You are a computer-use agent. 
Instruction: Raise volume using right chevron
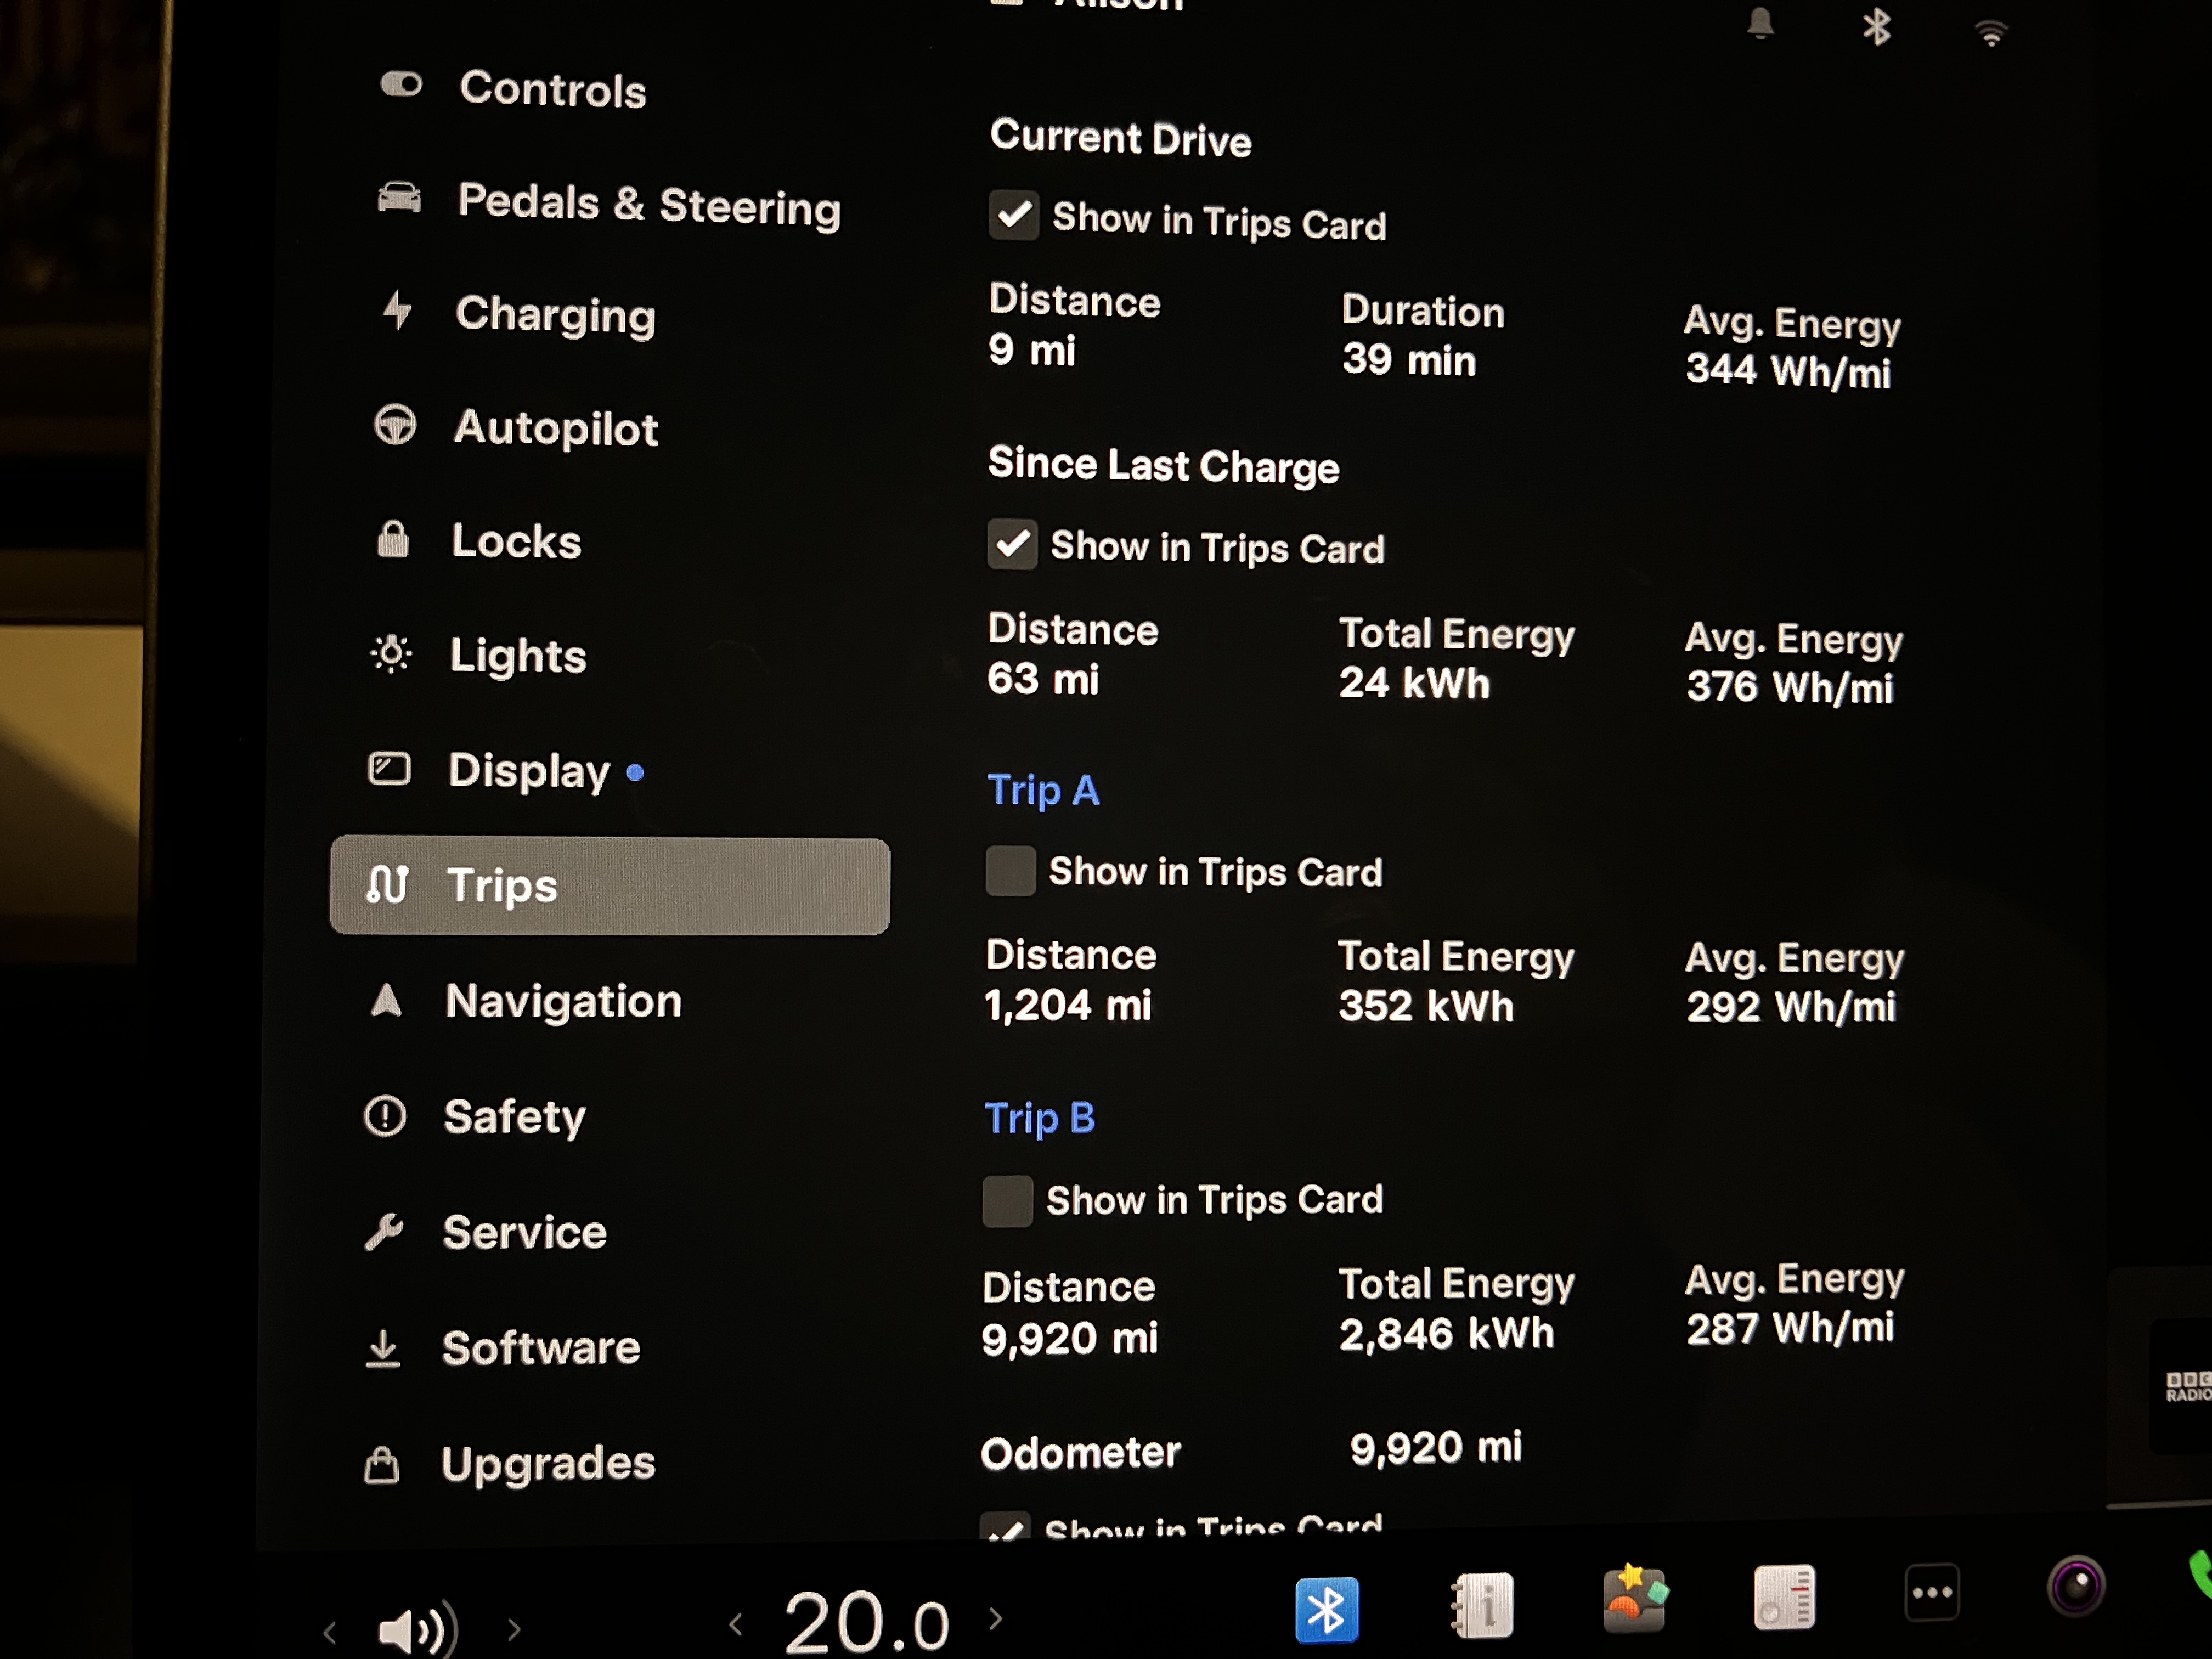click(x=514, y=1629)
